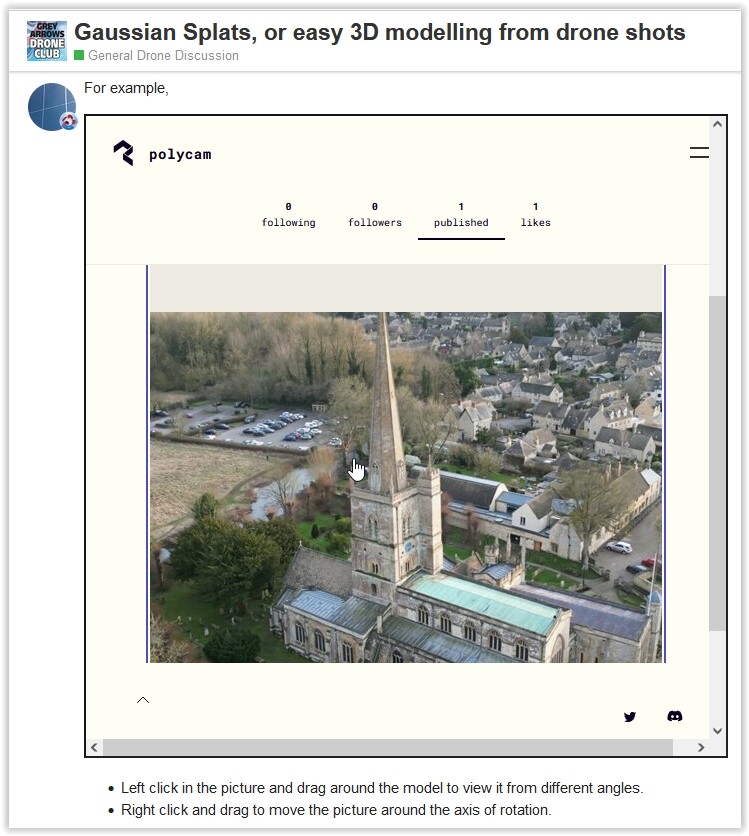The width and height of the screenshot is (749, 836).
Task: Open the Polycam hamburger menu
Action: point(699,153)
